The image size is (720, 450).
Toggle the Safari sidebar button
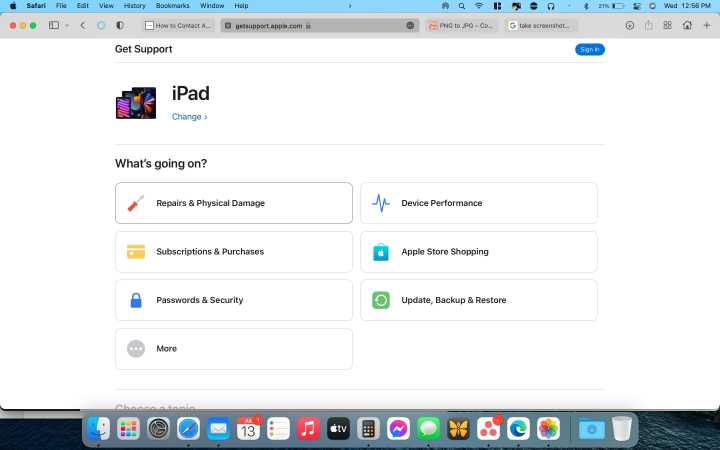click(x=54, y=25)
